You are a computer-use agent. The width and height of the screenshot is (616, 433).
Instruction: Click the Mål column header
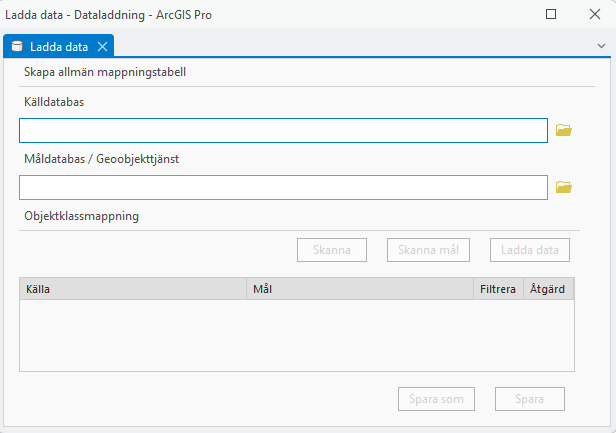(359, 289)
